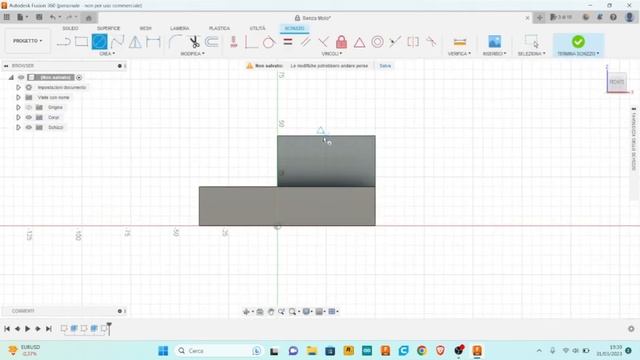The width and height of the screenshot is (640, 360).
Task: Switch to the MESH tab
Action: (x=145, y=28)
